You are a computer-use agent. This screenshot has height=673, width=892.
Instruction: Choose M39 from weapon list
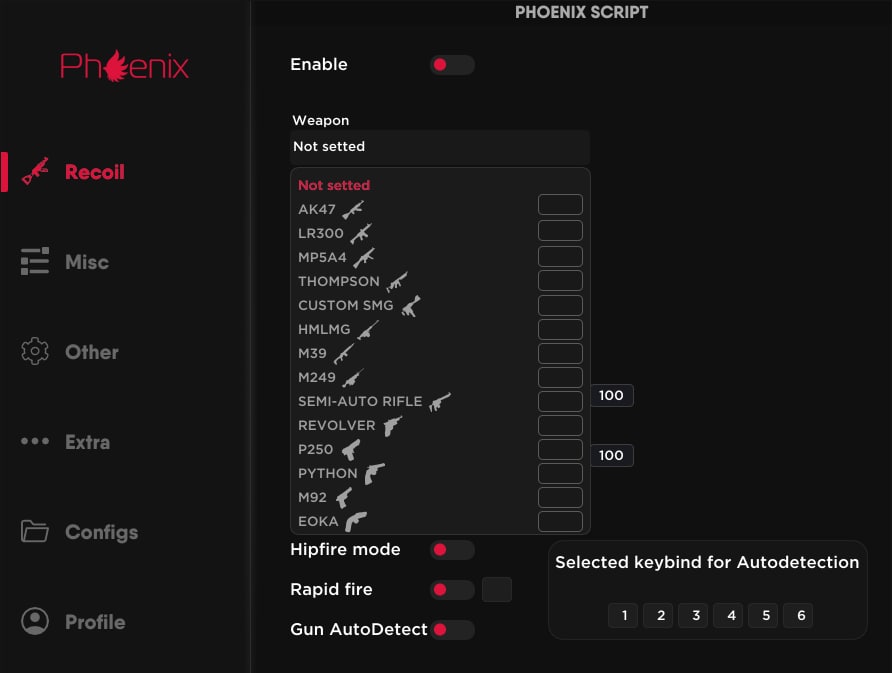click(312, 353)
